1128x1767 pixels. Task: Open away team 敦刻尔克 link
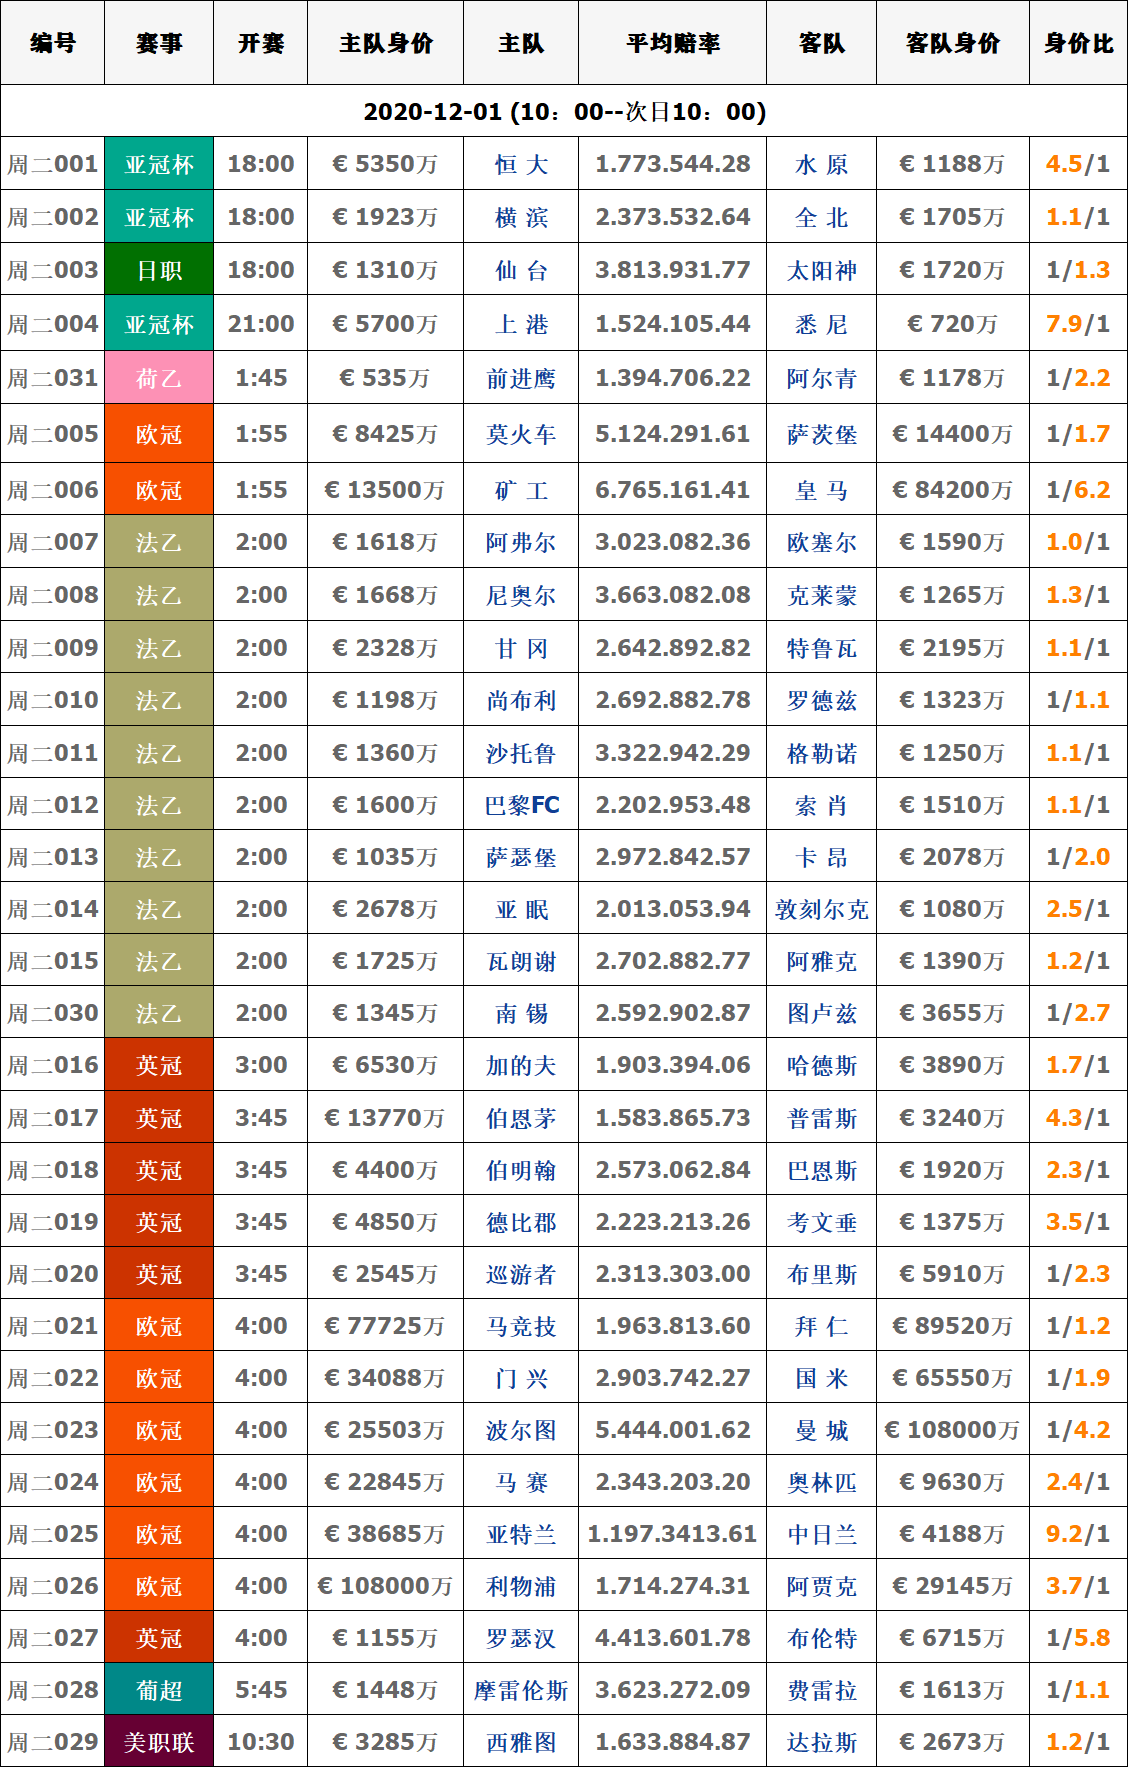[x=821, y=910]
